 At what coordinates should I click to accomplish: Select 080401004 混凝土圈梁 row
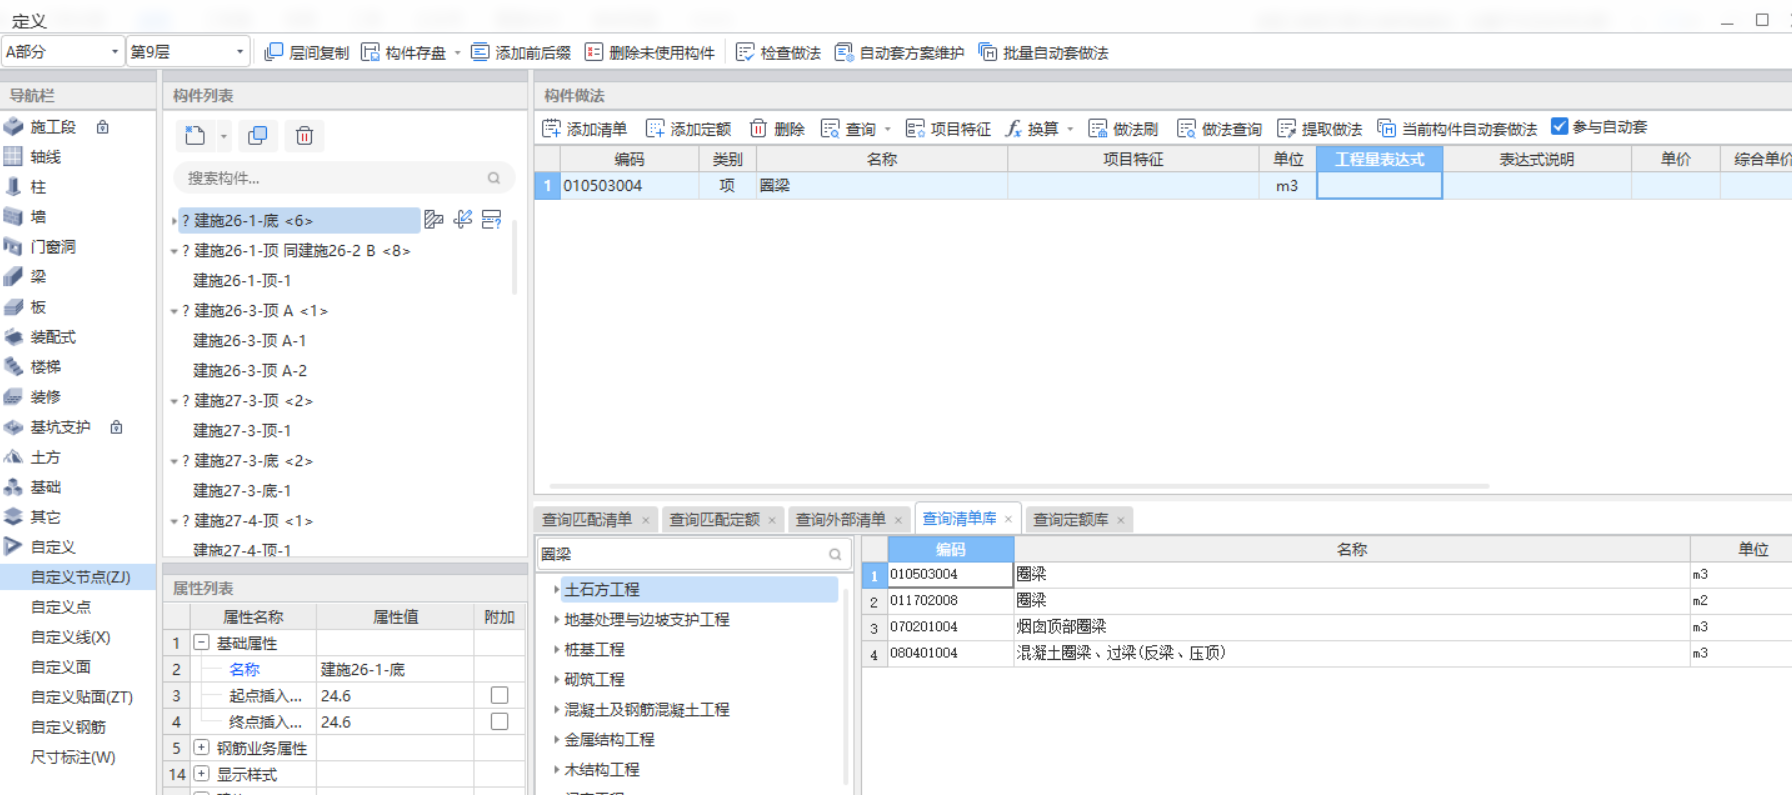[x=1326, y=653]
